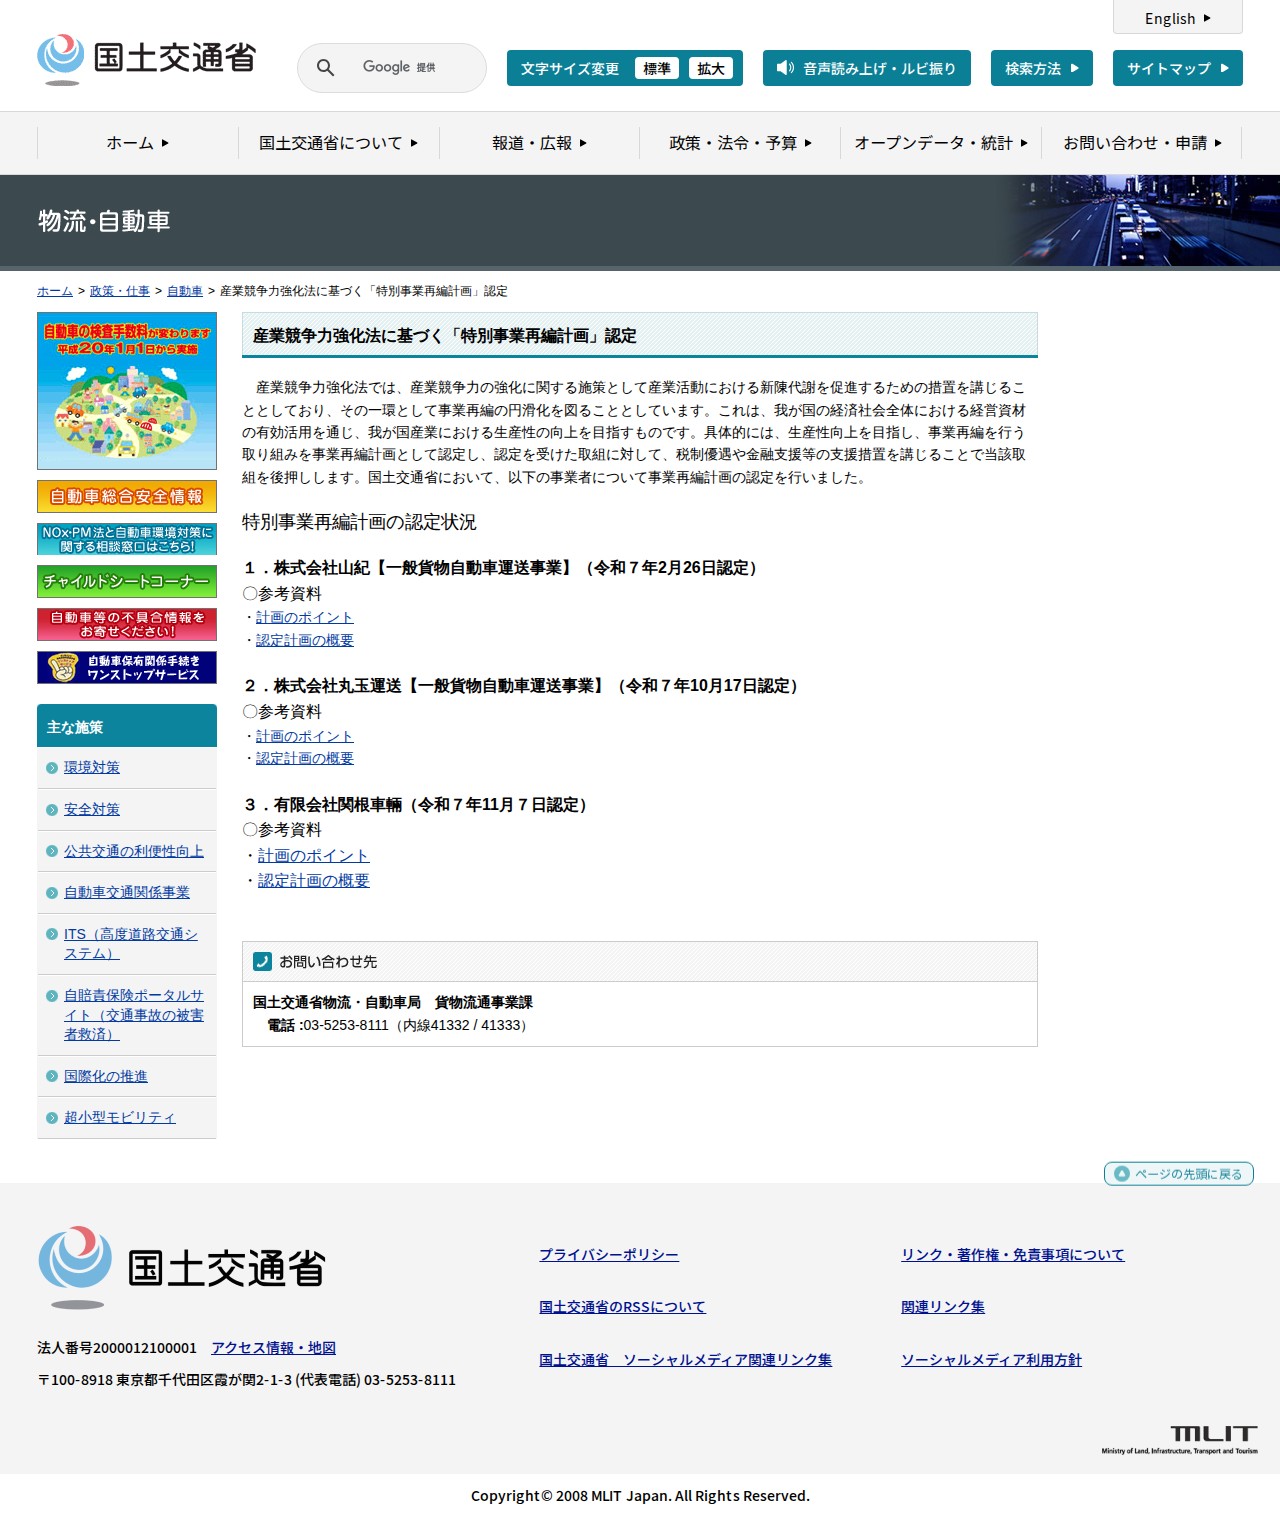Open 自動車交通関係事業 sidebar link
This screenshot has height=1525, width=1280.
pos(127,892)
